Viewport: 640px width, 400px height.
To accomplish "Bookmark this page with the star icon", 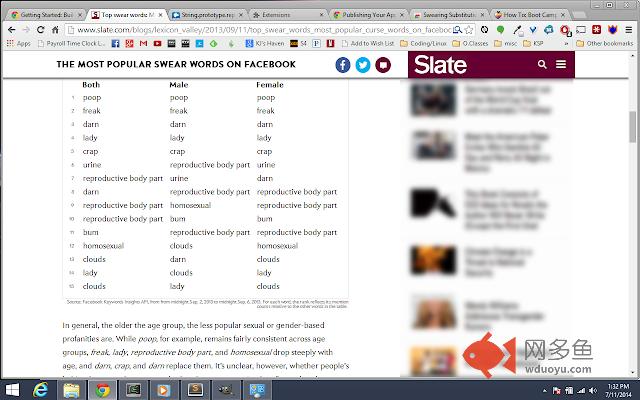I will click(469, 30).
